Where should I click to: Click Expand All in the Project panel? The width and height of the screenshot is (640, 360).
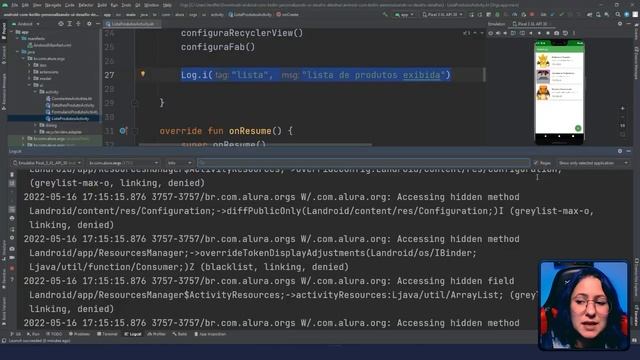(x=70, y=24)
